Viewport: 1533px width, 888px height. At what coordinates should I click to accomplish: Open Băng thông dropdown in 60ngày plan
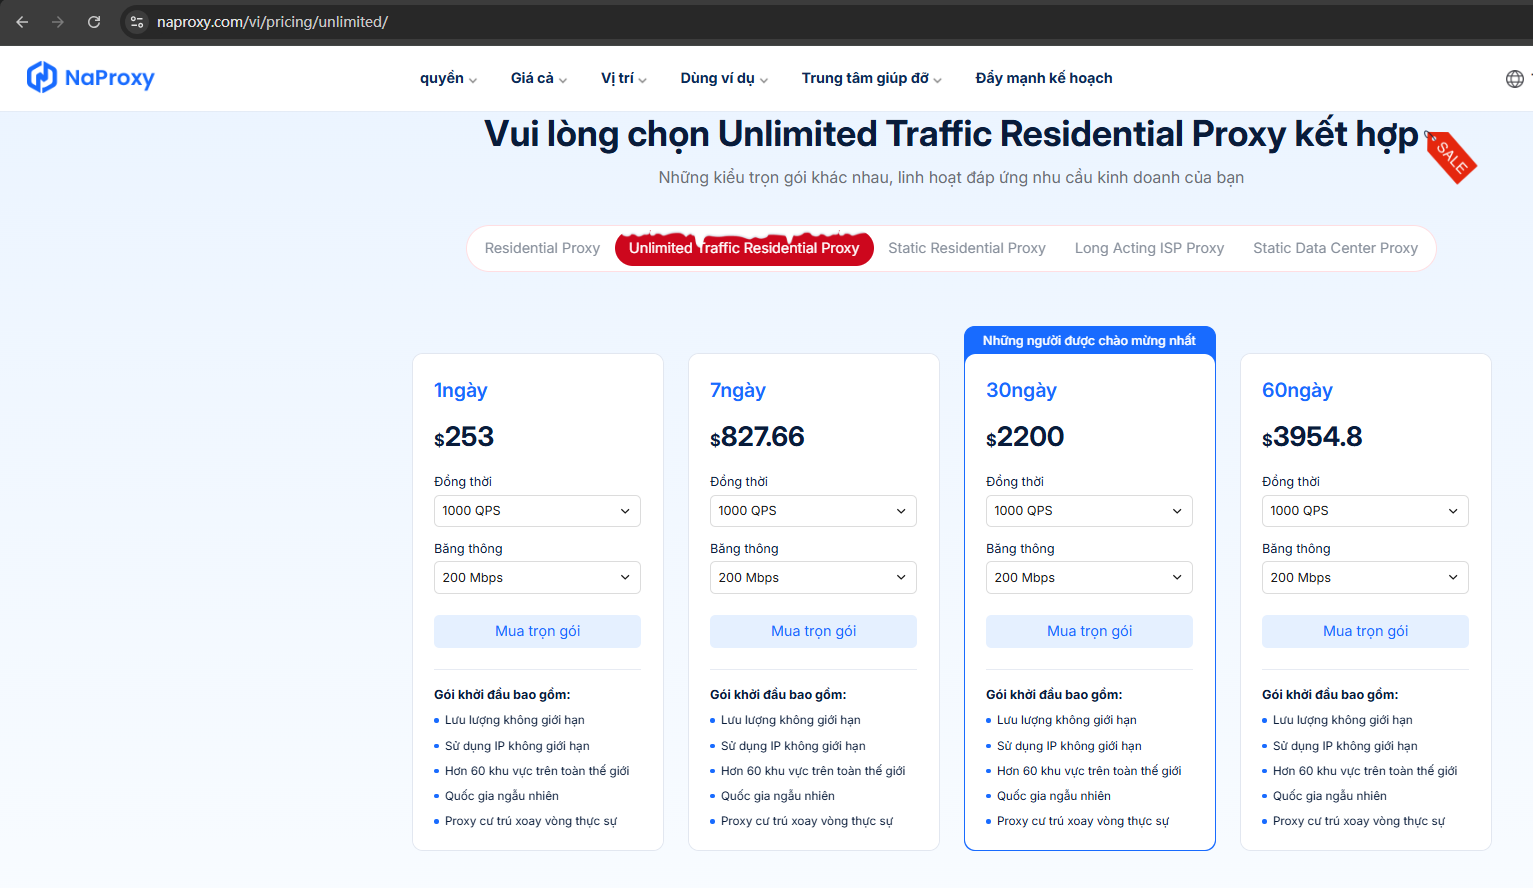coord(1365,578)
